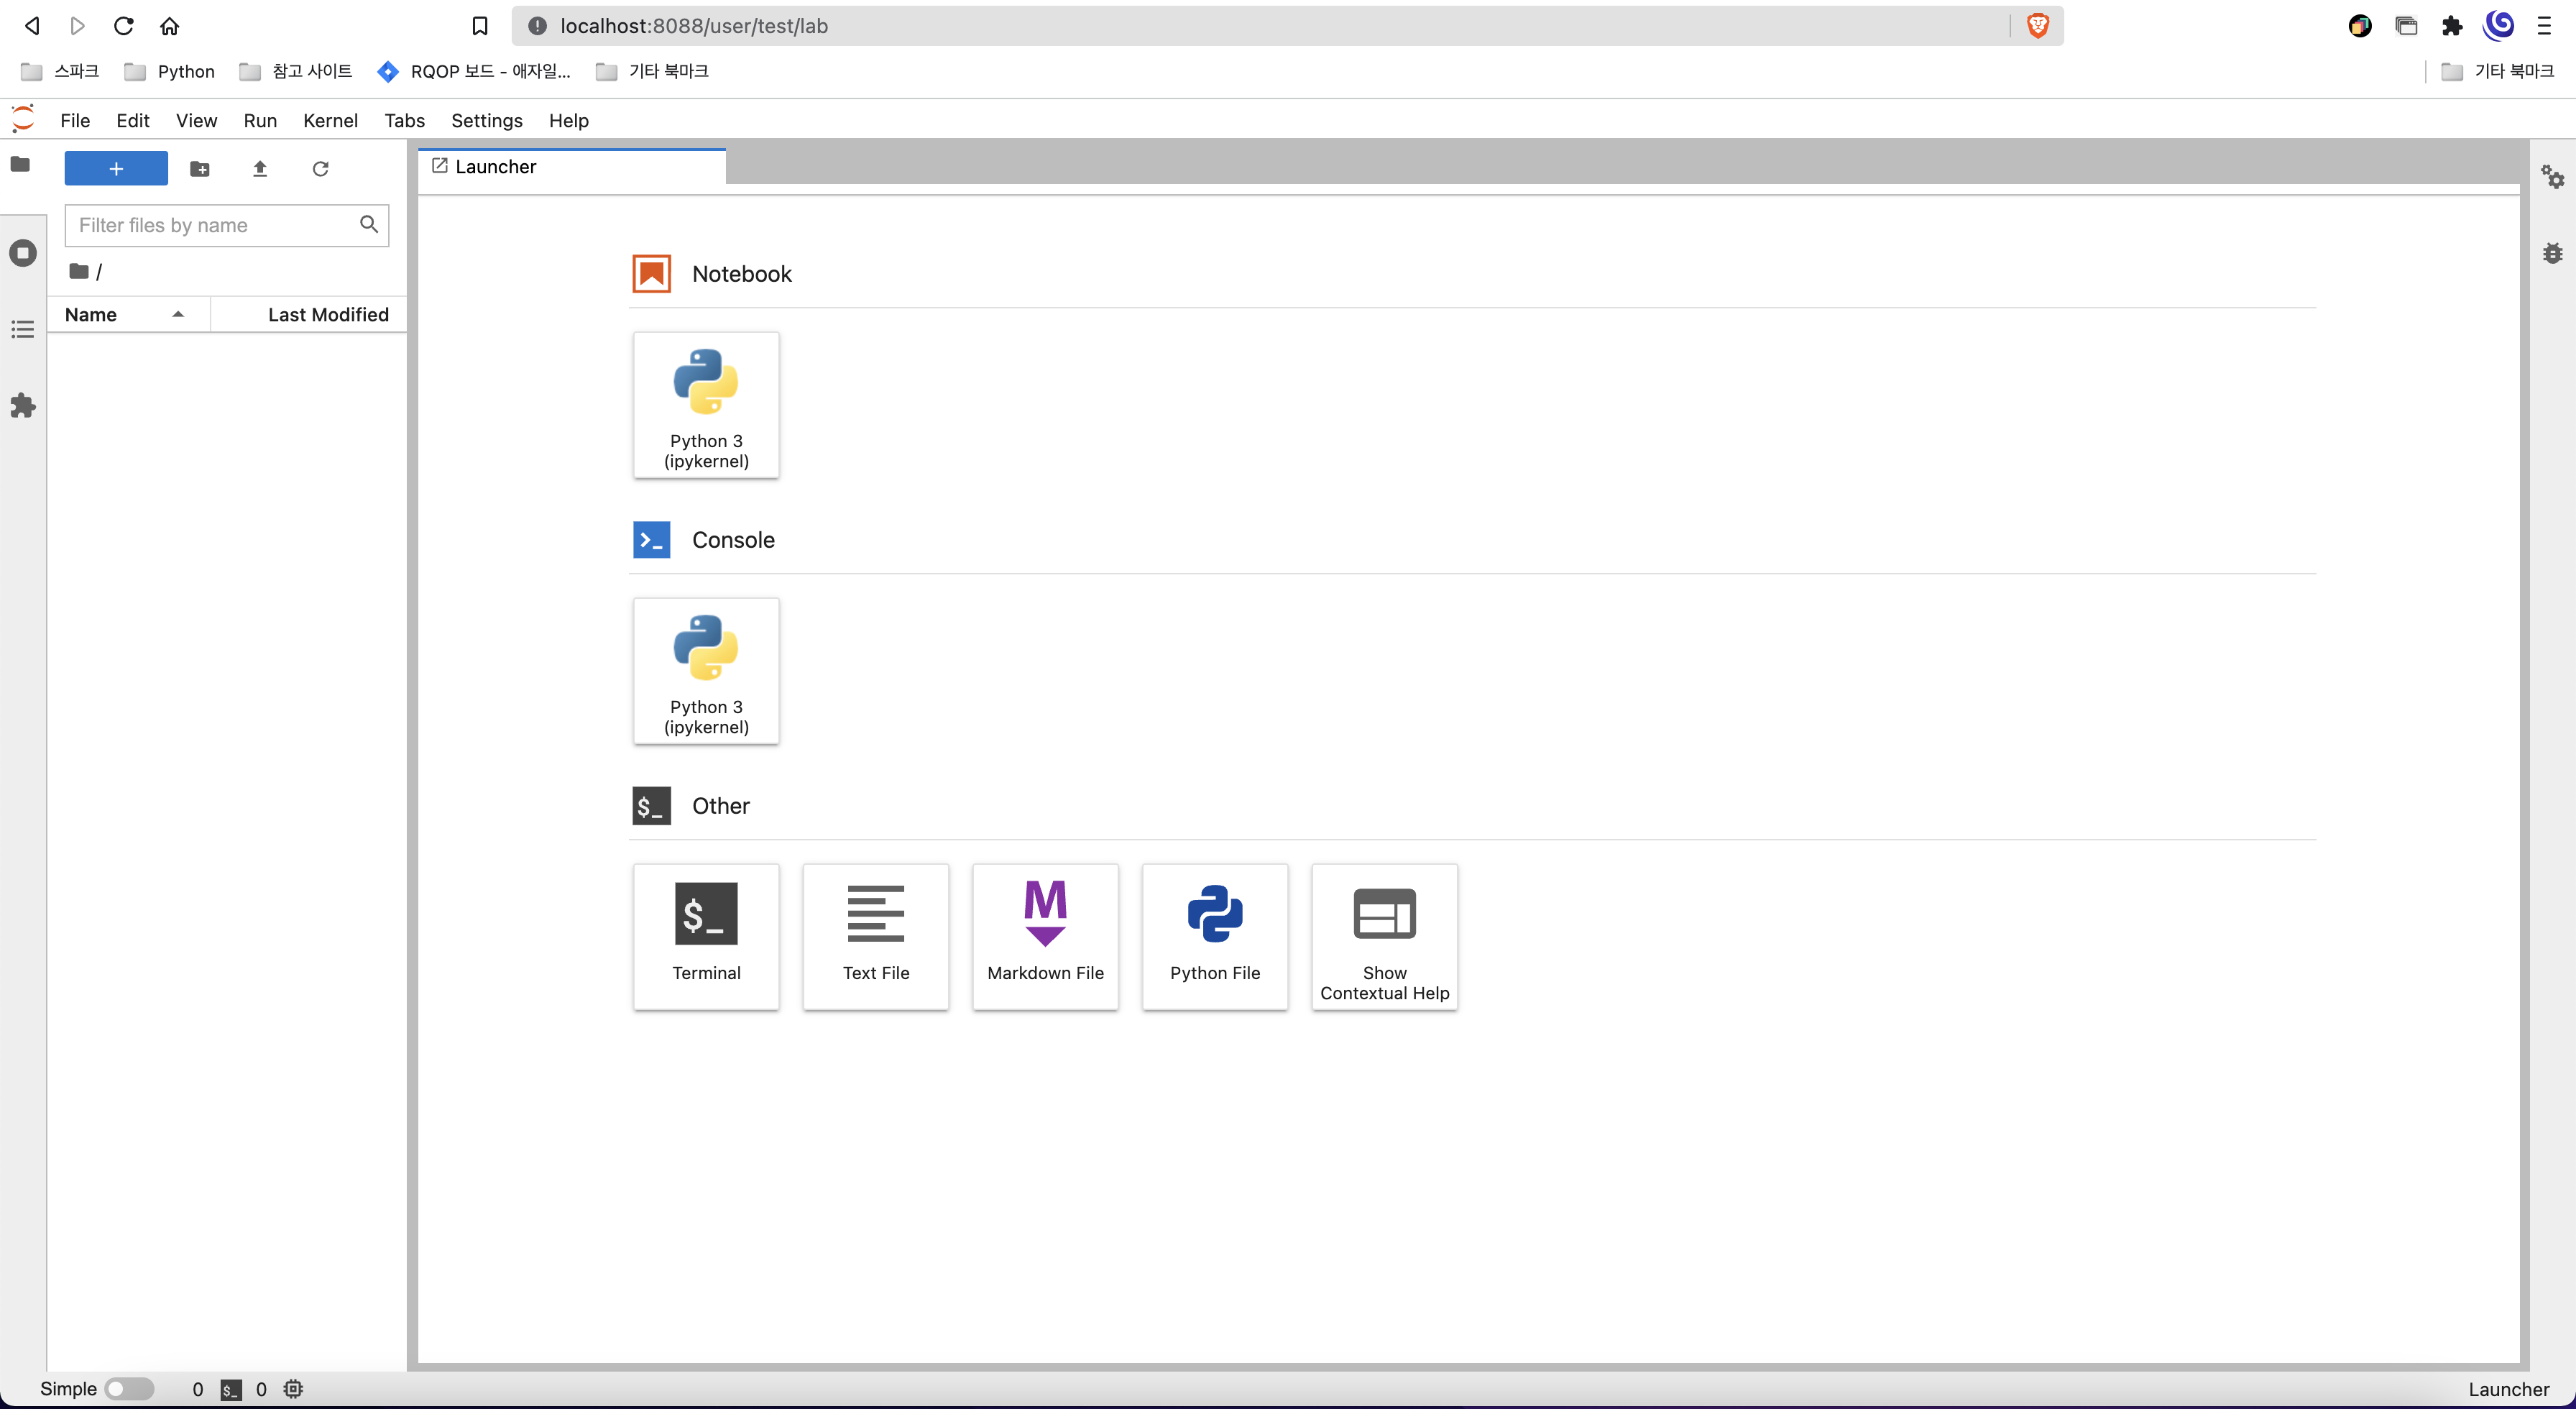Viewport: 2576px width, 1409px height.
Task: Click the Upload Files icon
Action: (260, 169)
